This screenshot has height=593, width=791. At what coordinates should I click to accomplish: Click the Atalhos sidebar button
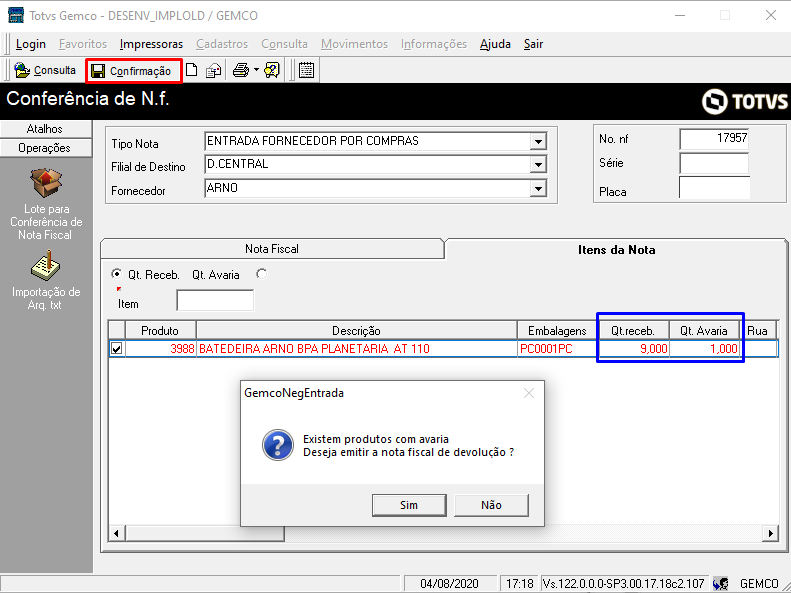click(45, 129)
